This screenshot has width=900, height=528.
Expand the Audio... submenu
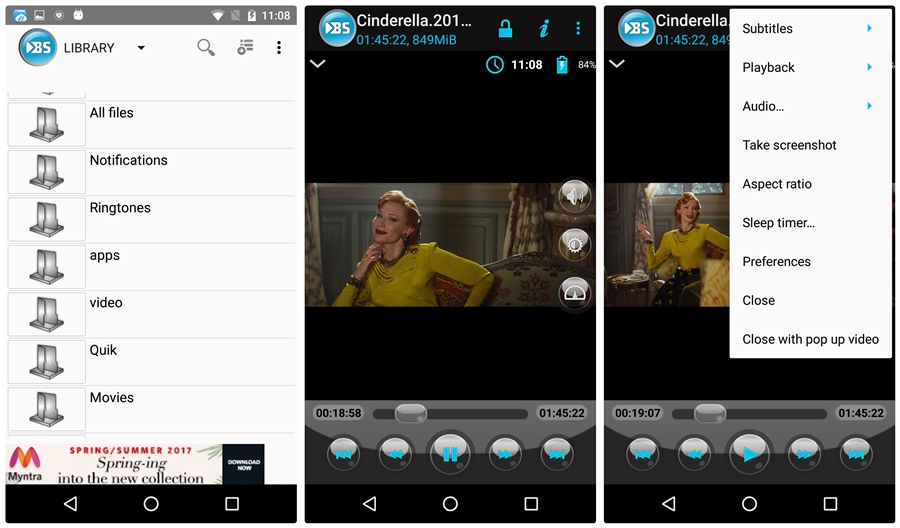click(810, 106)
